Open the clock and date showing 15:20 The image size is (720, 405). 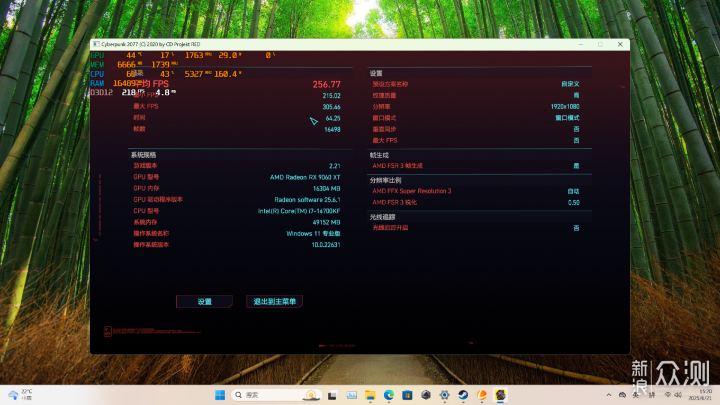(x=700, y=395)
